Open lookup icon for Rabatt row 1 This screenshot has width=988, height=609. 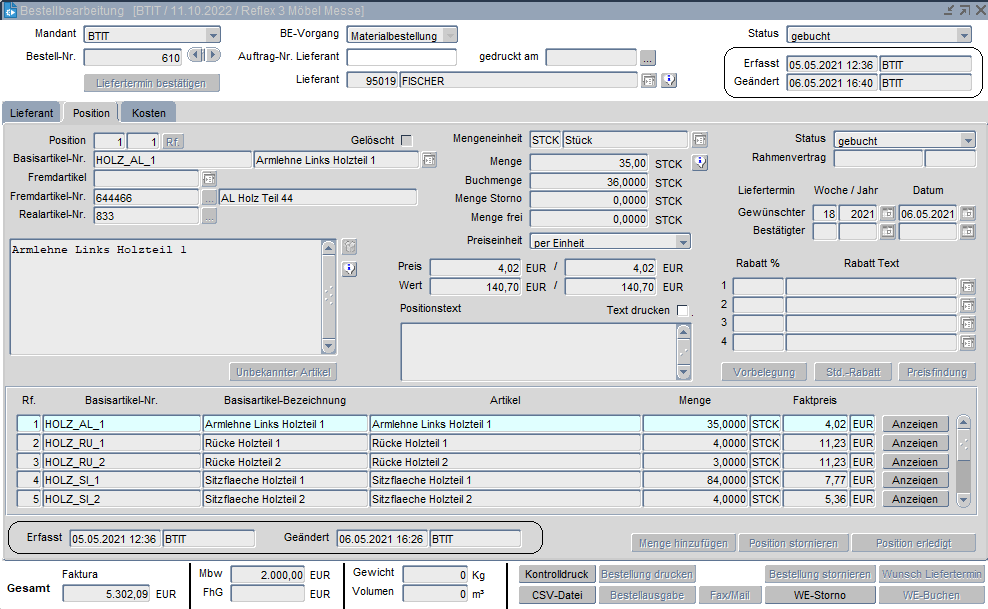(967, 287)
